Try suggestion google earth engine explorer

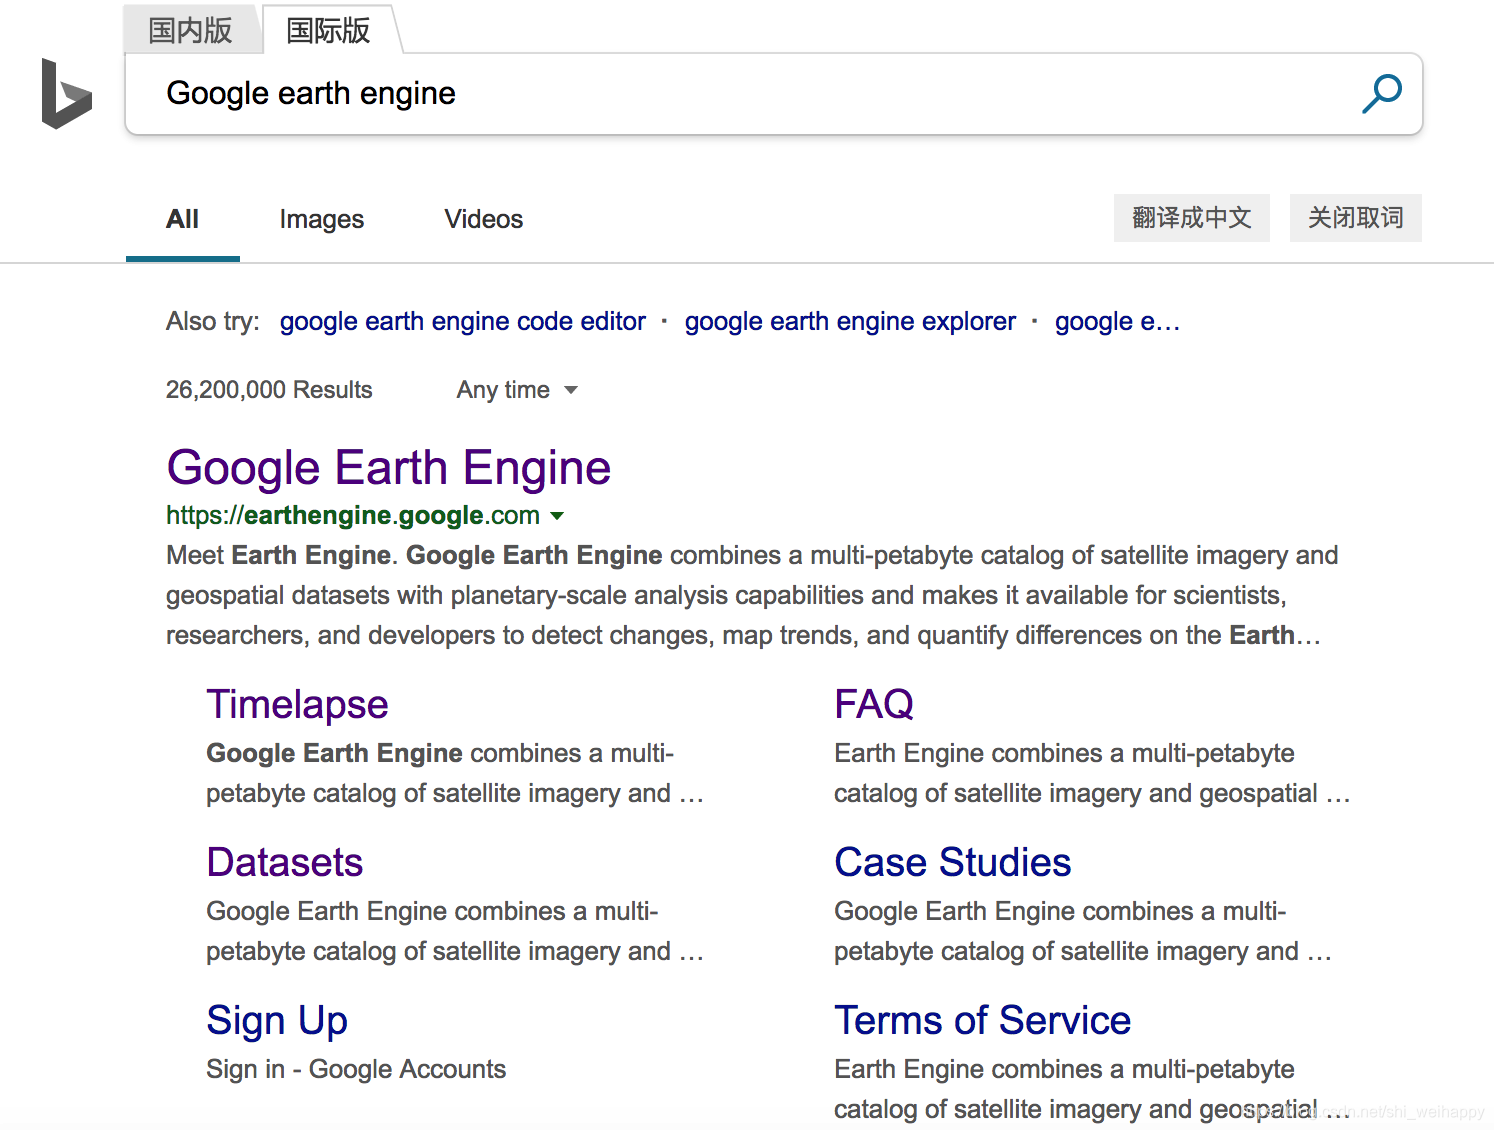pos(850,321)
